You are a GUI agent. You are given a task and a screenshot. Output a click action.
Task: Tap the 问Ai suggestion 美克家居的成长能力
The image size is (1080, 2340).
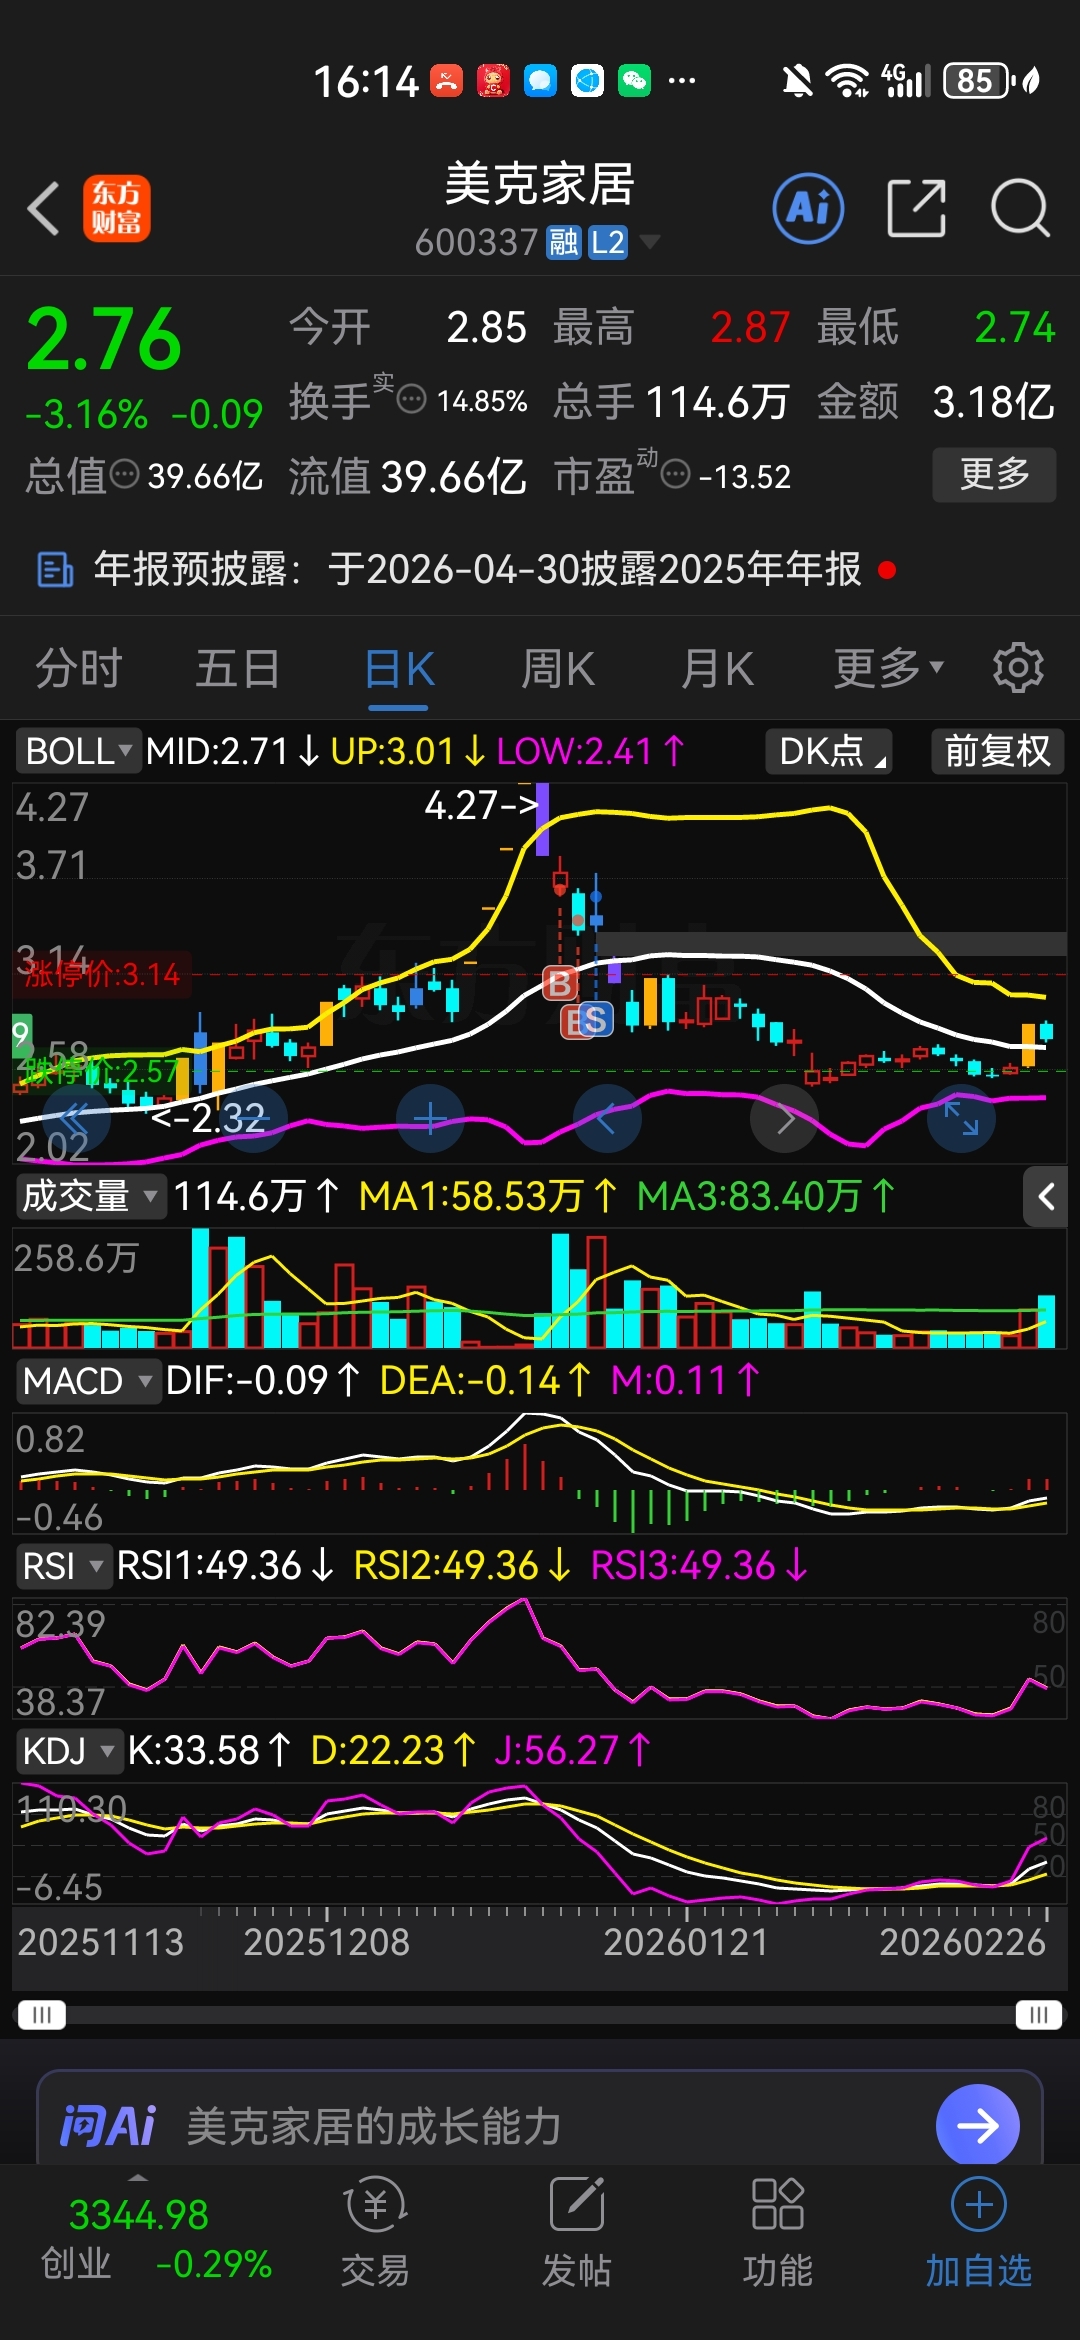pyautogui.click(x=374, y=2126)
